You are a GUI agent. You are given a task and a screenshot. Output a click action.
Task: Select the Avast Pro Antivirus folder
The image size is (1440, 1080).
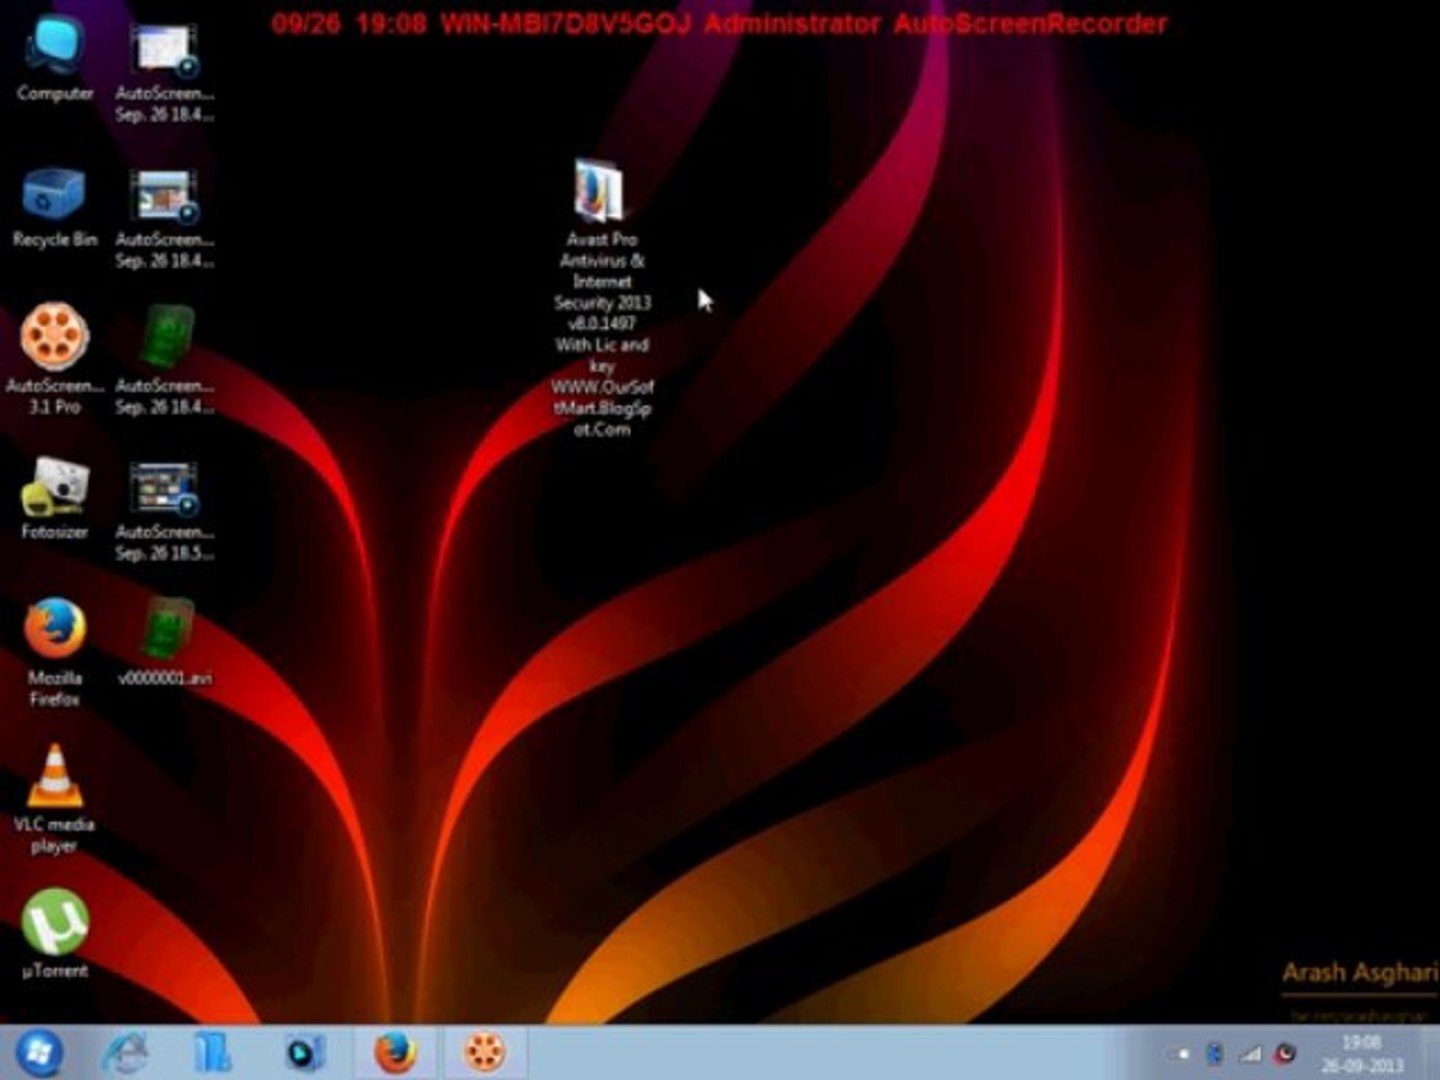(x=600, y=192)
